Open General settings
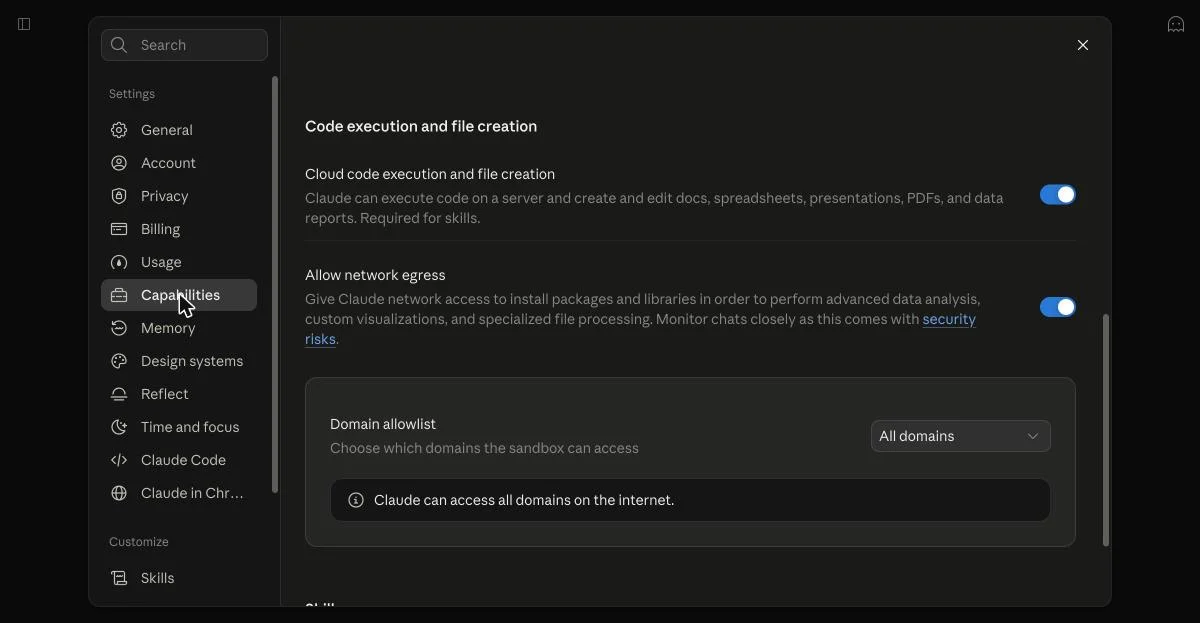 tap(179, 130)
